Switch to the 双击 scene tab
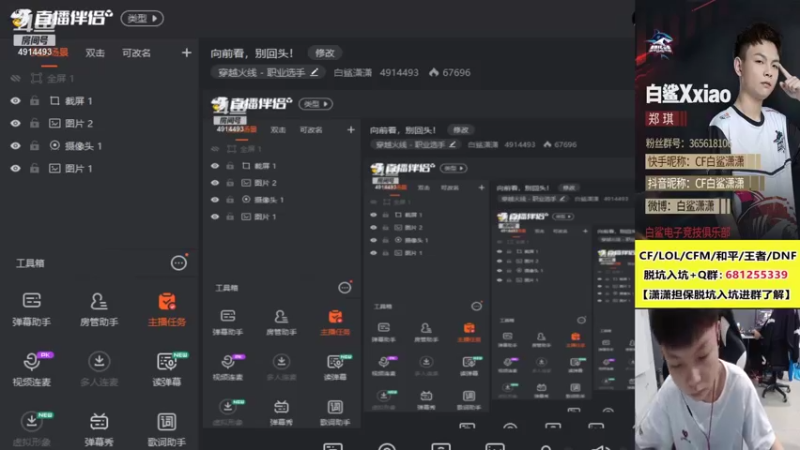This screenshot has width=800, height=450. tap(95, 53)
